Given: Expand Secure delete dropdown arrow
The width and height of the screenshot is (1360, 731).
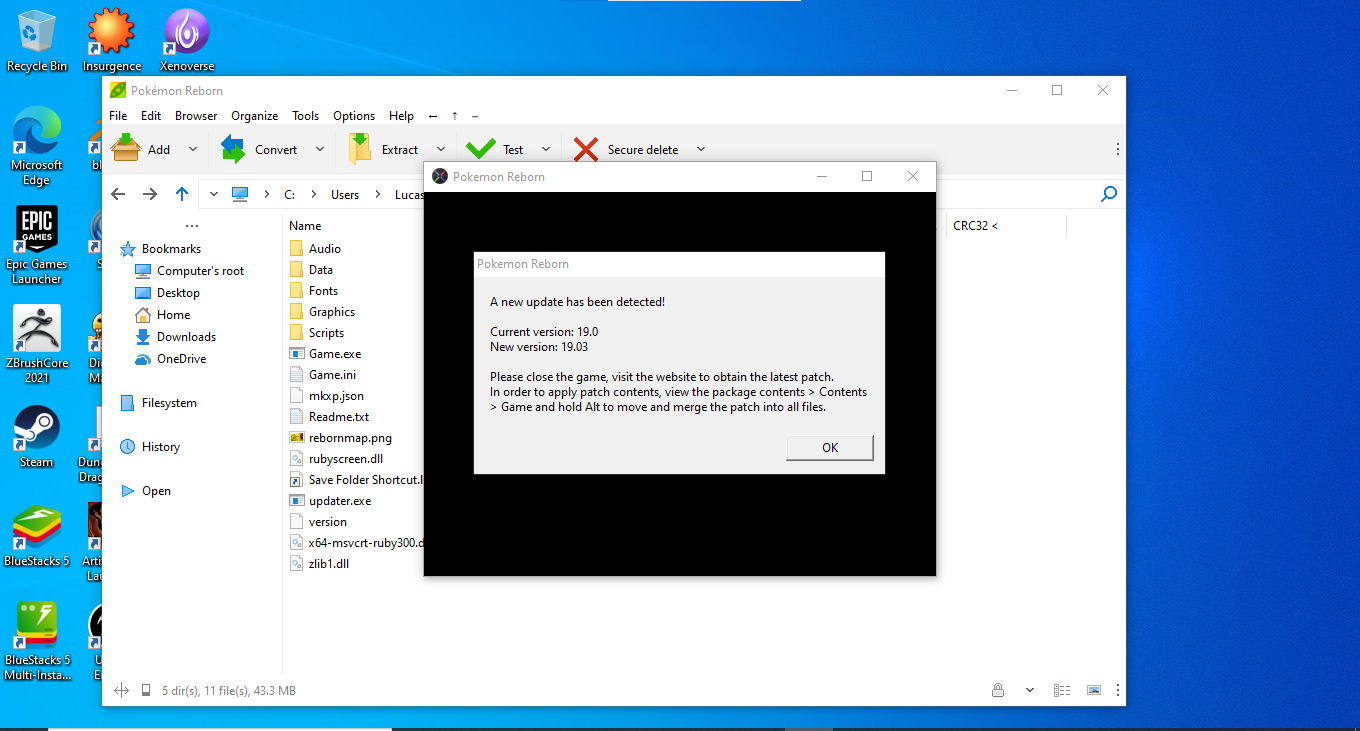Looking at the screenshot, I should [700, 149].
